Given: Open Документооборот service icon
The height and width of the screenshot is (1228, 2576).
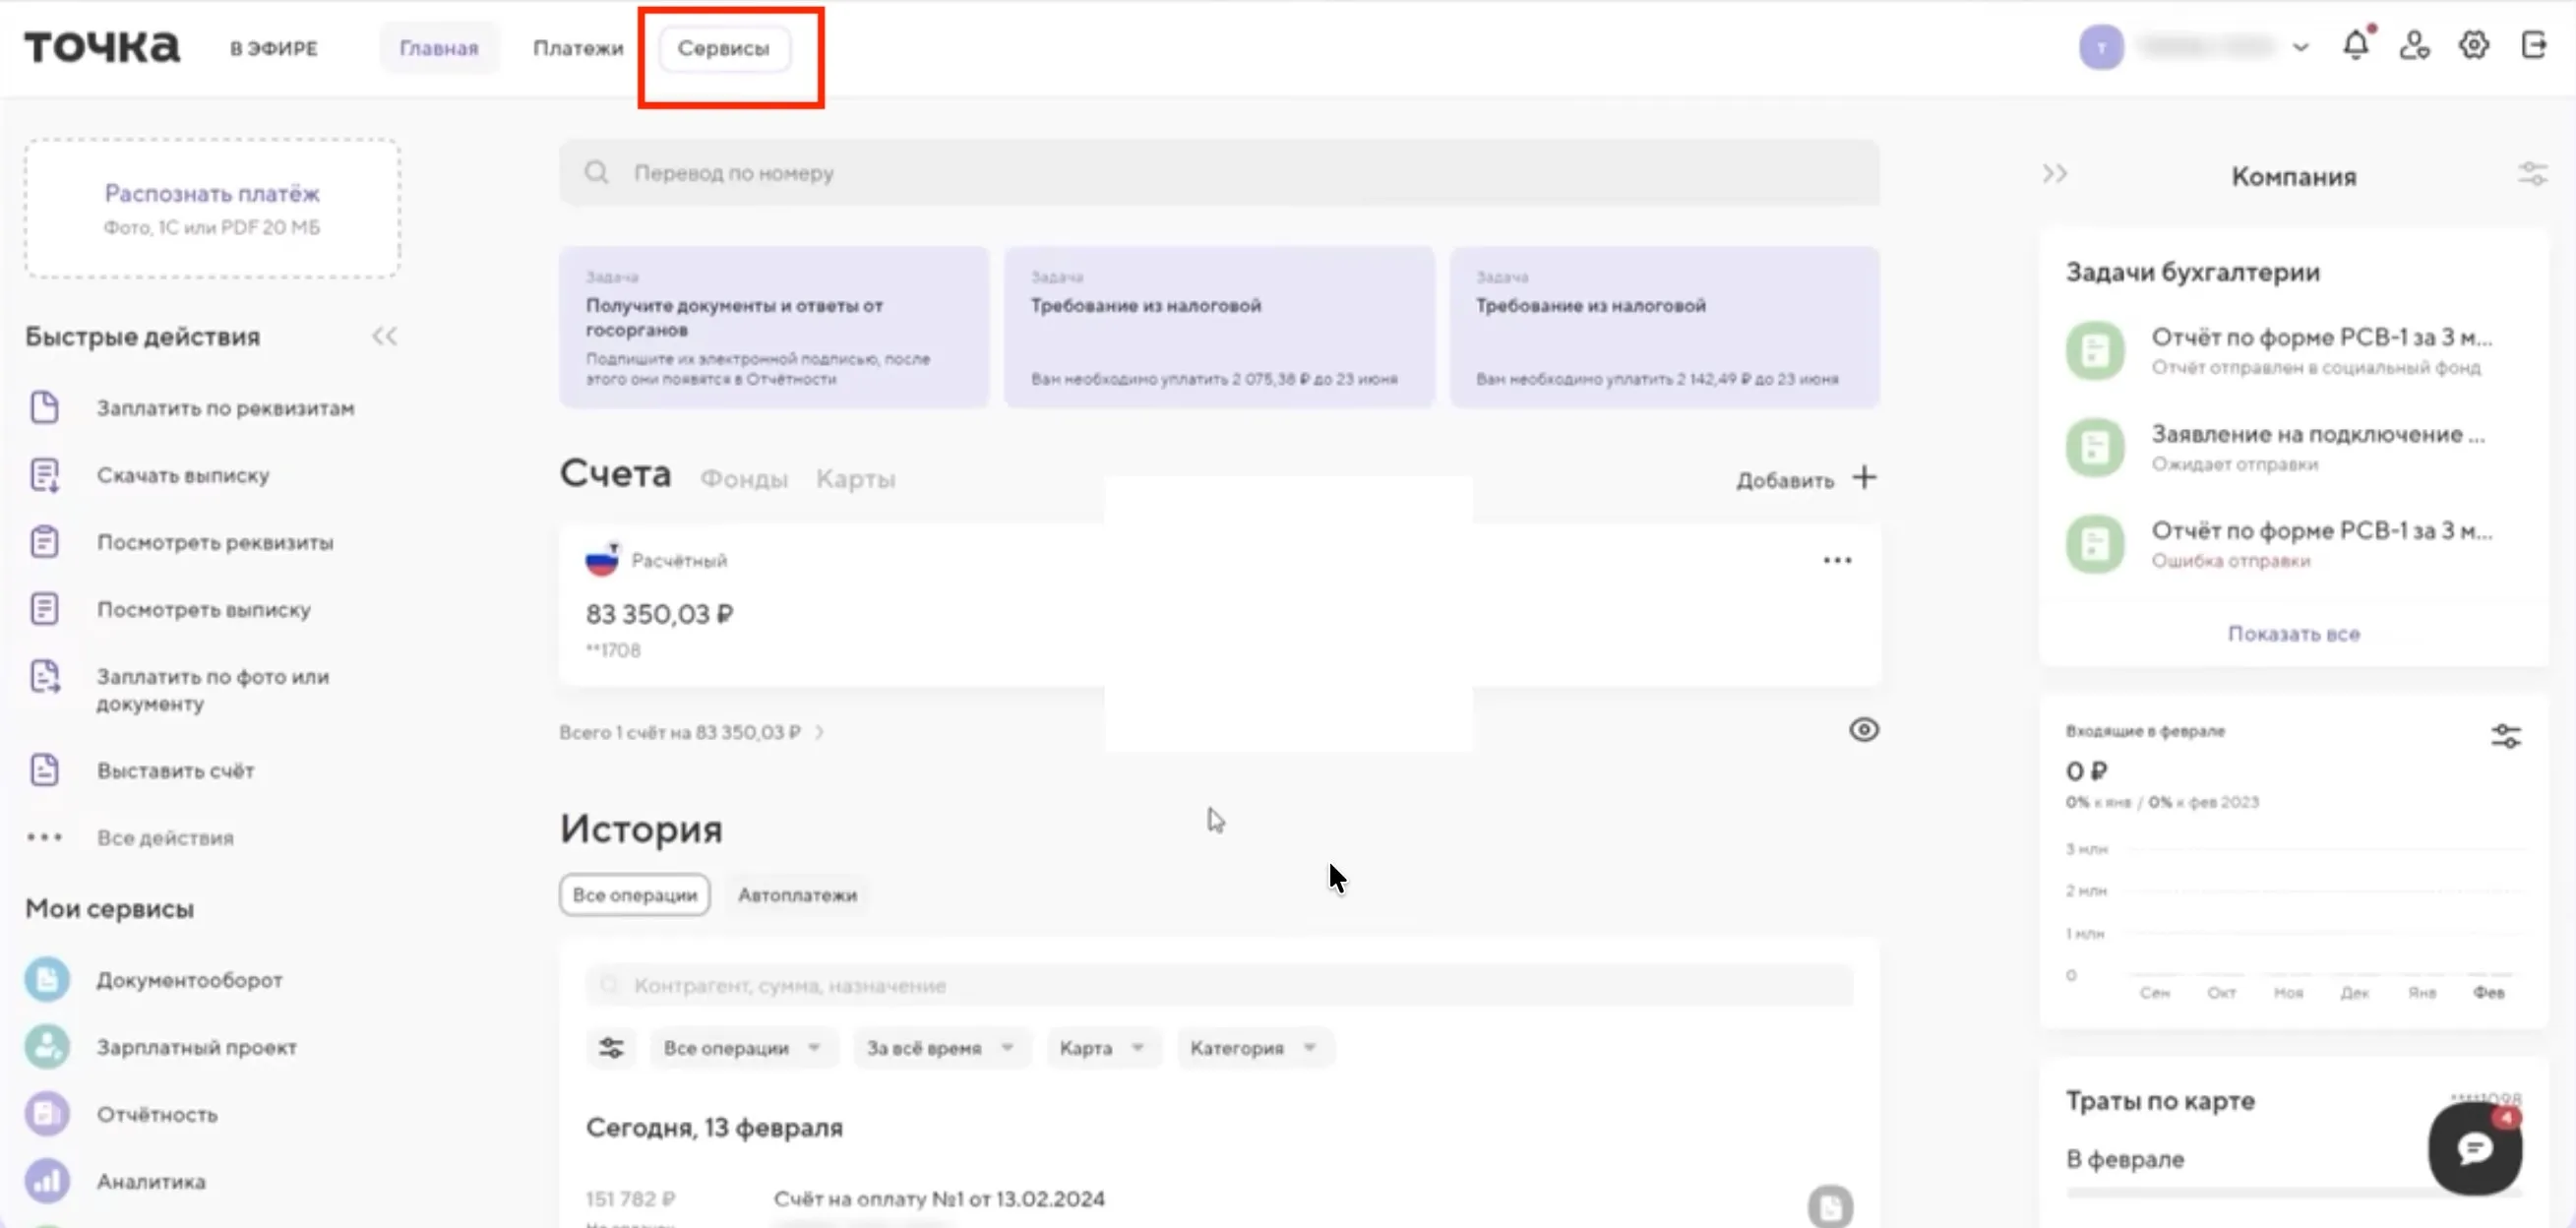Looking at the screenshot, I should click(x=47, y=980).
